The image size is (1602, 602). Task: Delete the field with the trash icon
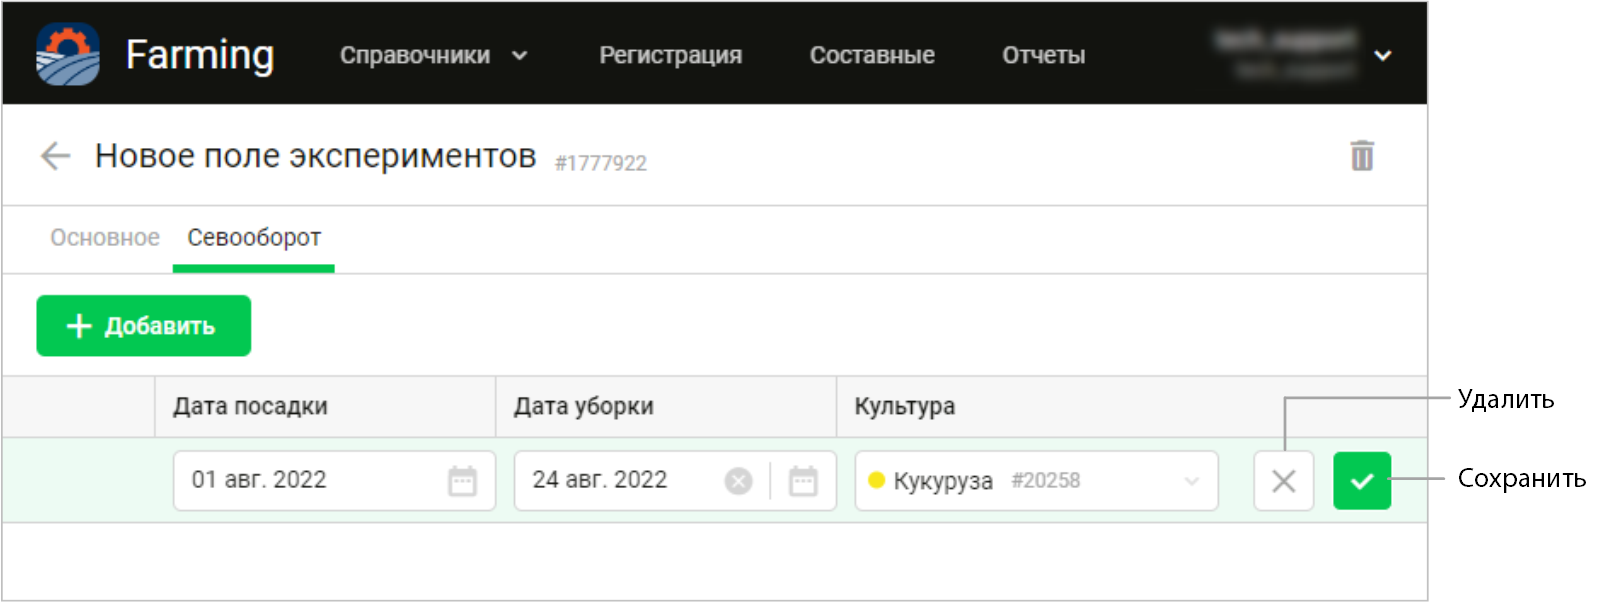coord(1362,156)
